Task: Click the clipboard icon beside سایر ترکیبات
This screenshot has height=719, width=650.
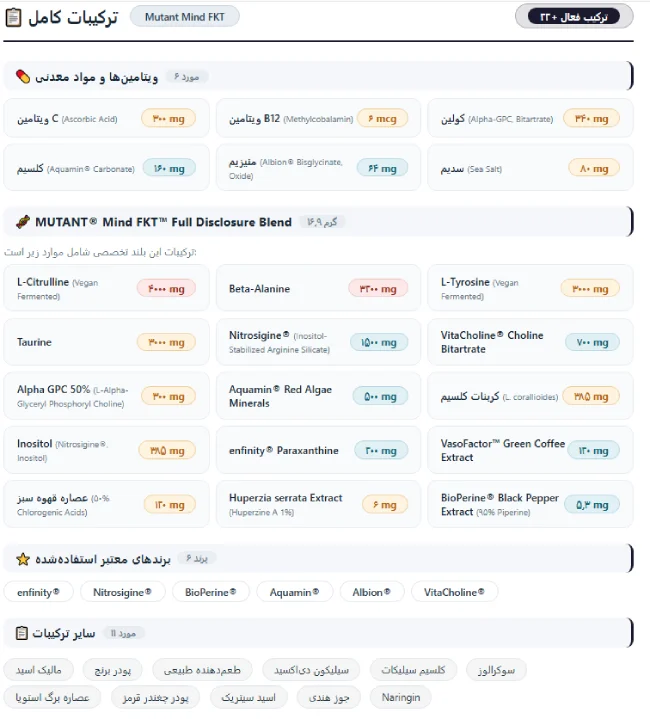Action: (x=22, y=633)
